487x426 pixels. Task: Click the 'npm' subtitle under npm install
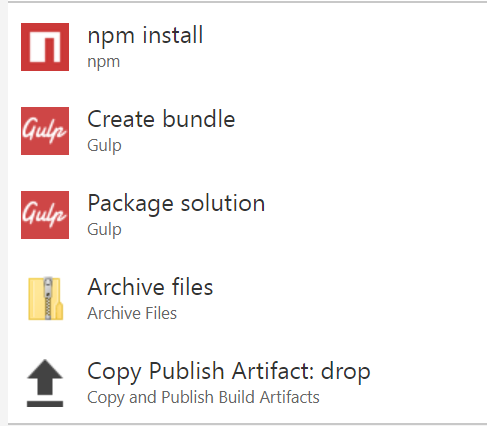[x=104, y=62]
